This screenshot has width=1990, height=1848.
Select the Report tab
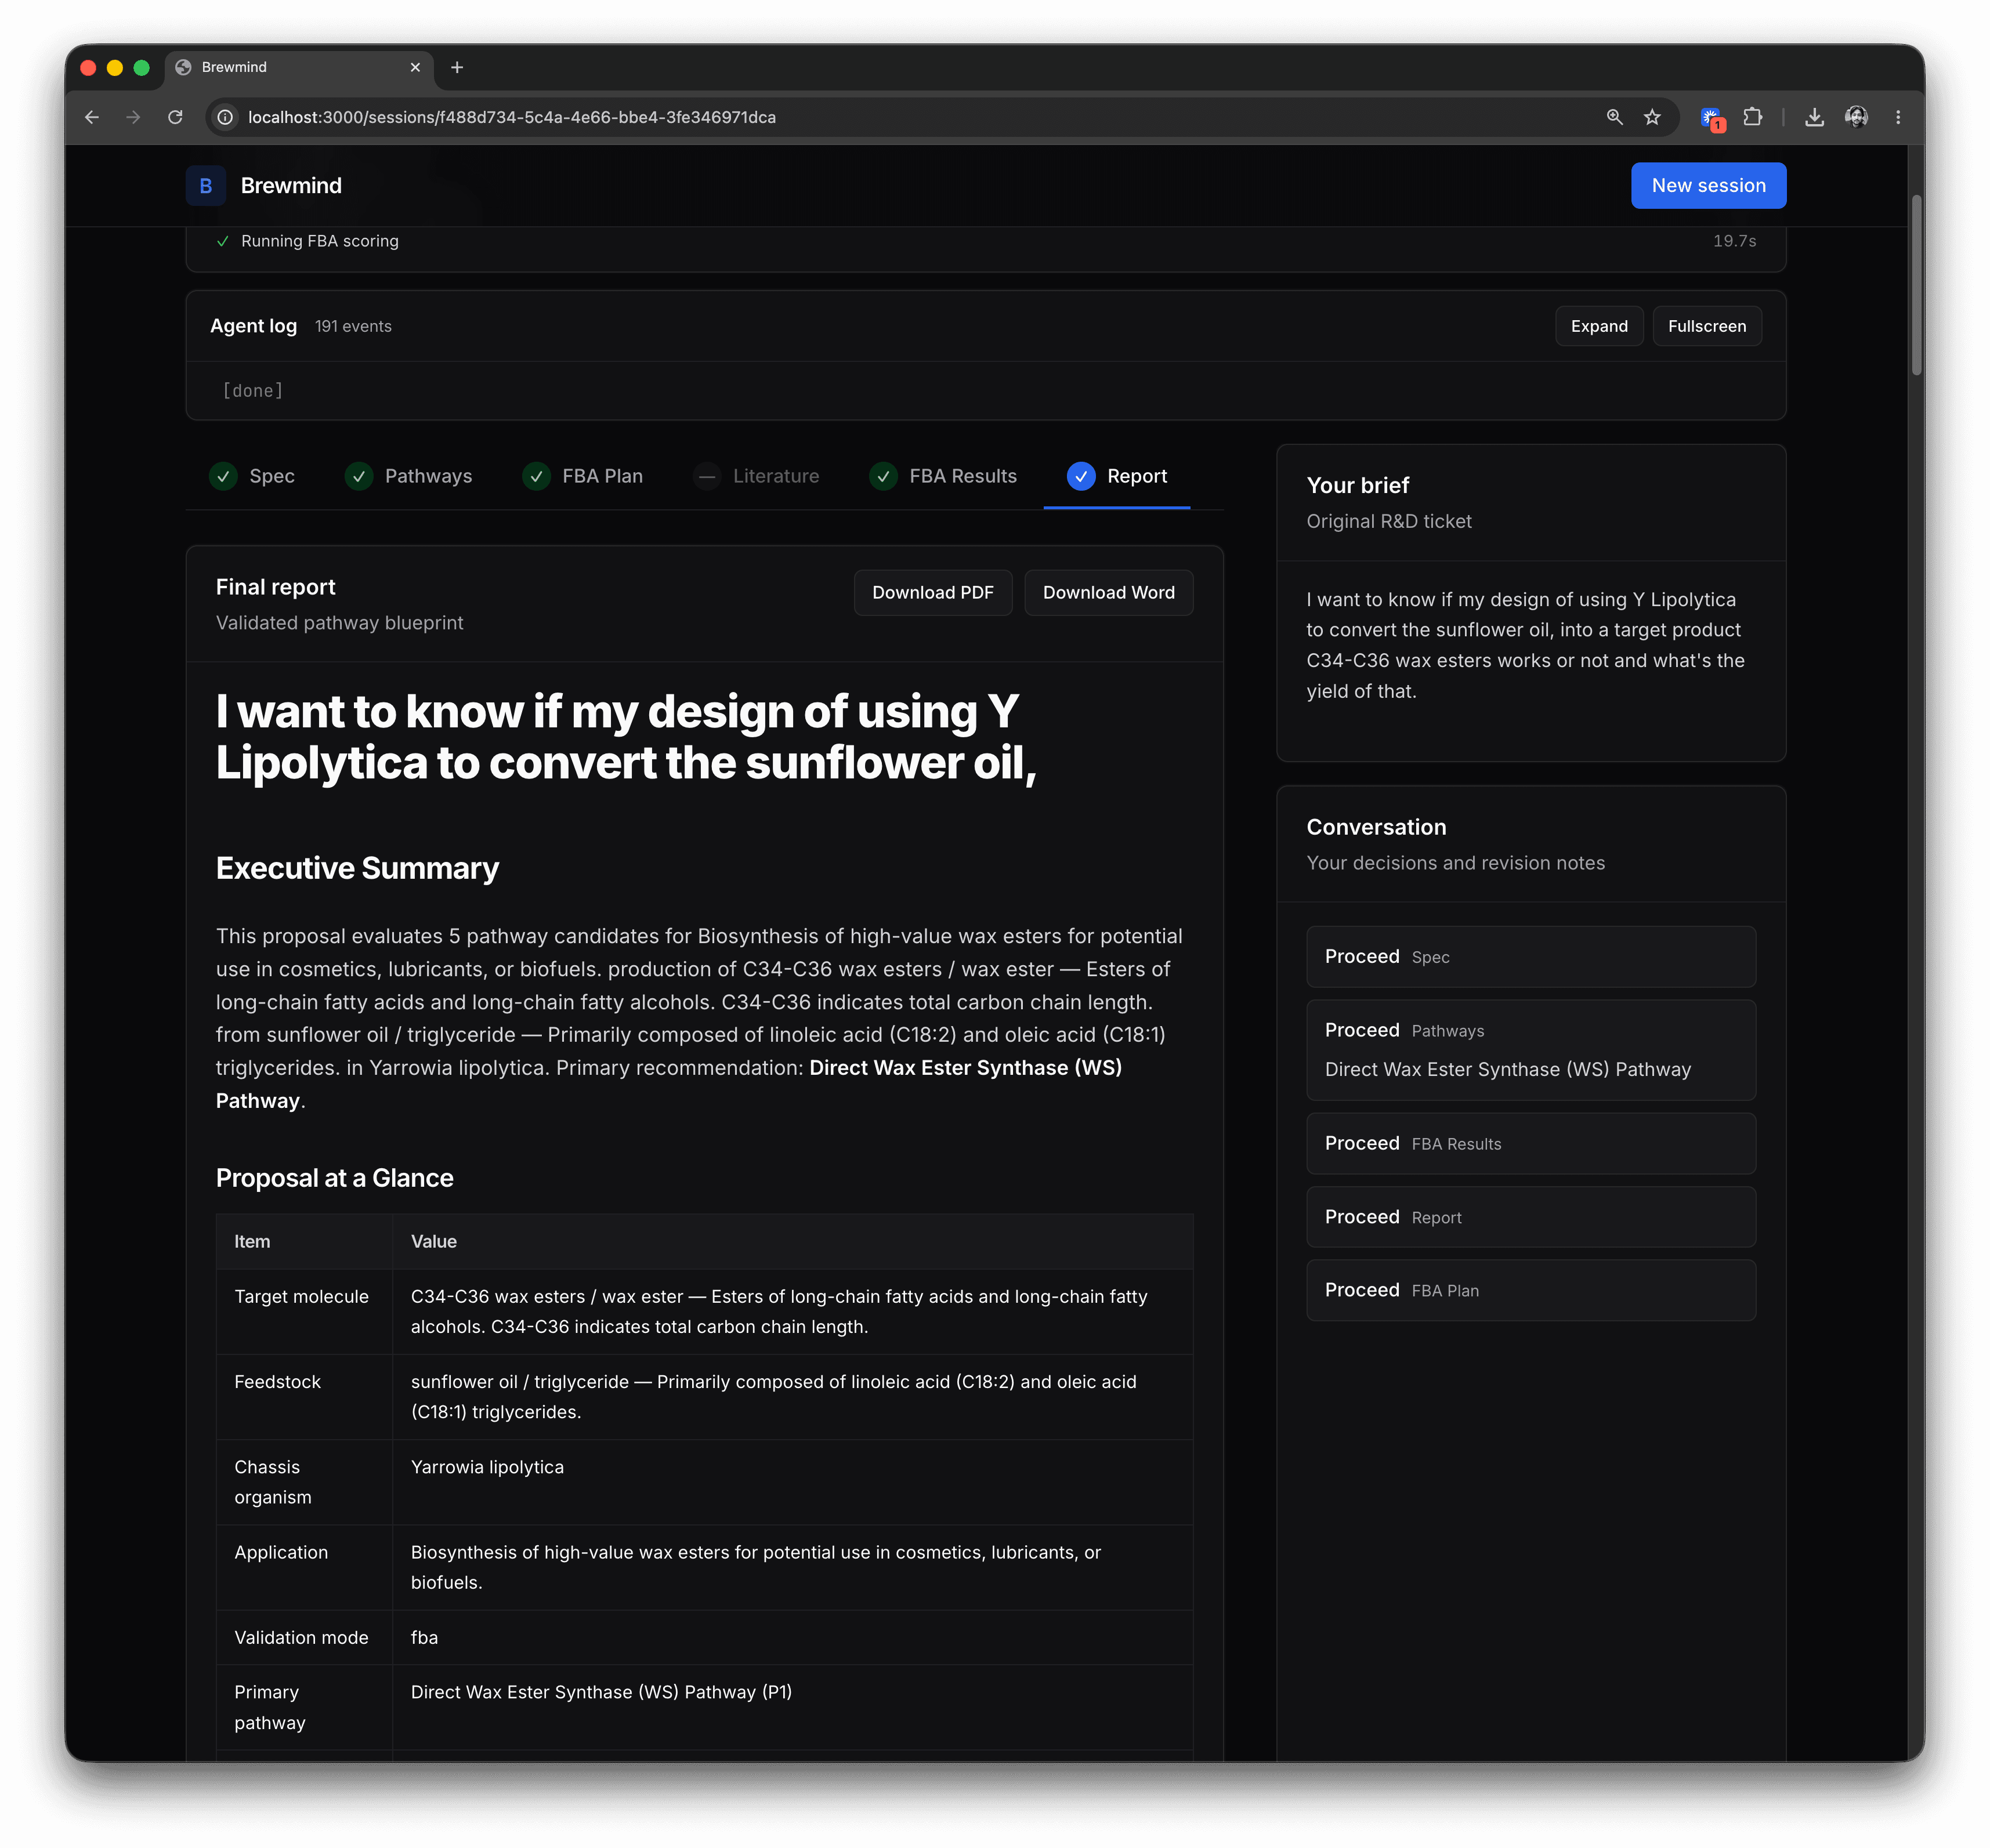click(1117, 476)
